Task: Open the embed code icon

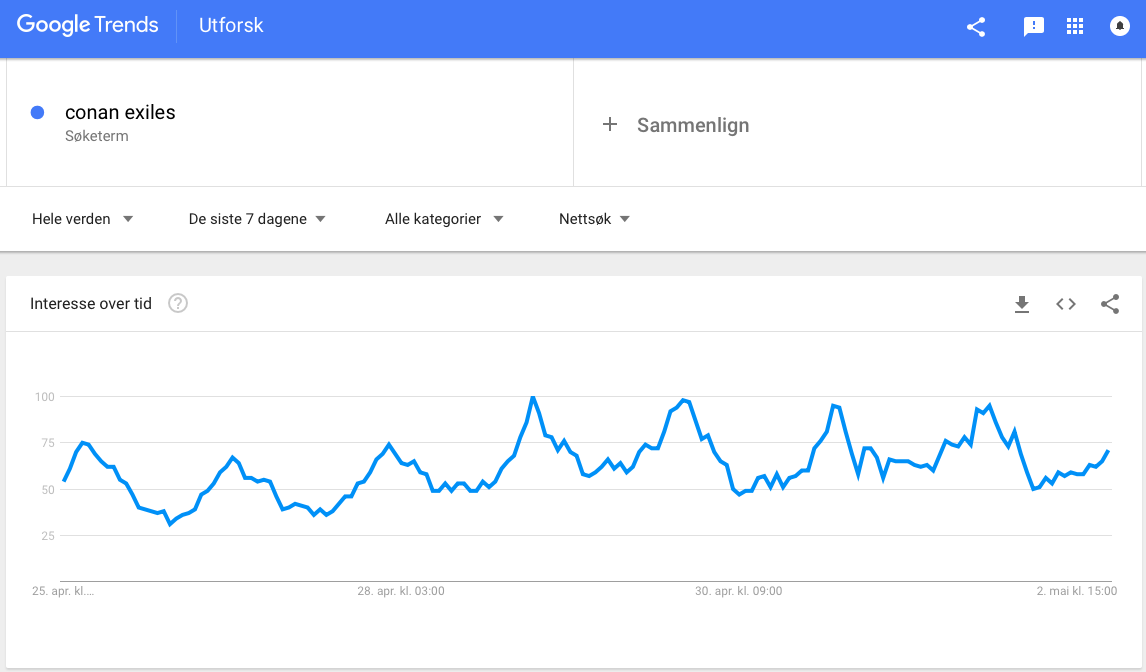Action: click(1066, 304)
